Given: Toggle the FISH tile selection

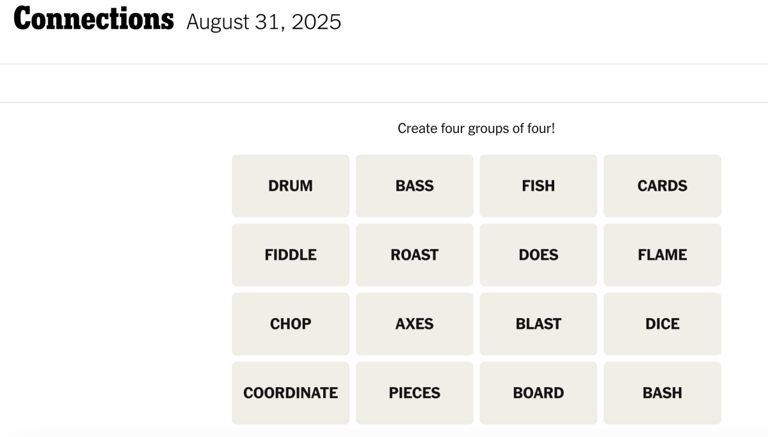Looking at the screenshot, I should coord(538,186).
